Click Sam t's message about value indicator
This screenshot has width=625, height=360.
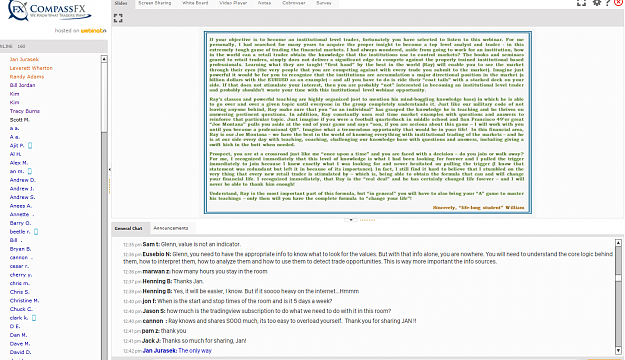(x=182, y=244)
